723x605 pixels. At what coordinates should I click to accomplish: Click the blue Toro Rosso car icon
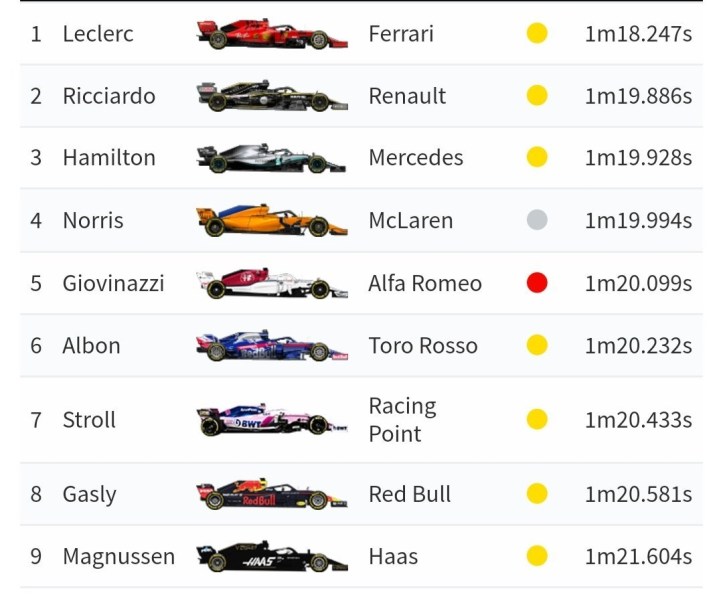pos(271,346)
